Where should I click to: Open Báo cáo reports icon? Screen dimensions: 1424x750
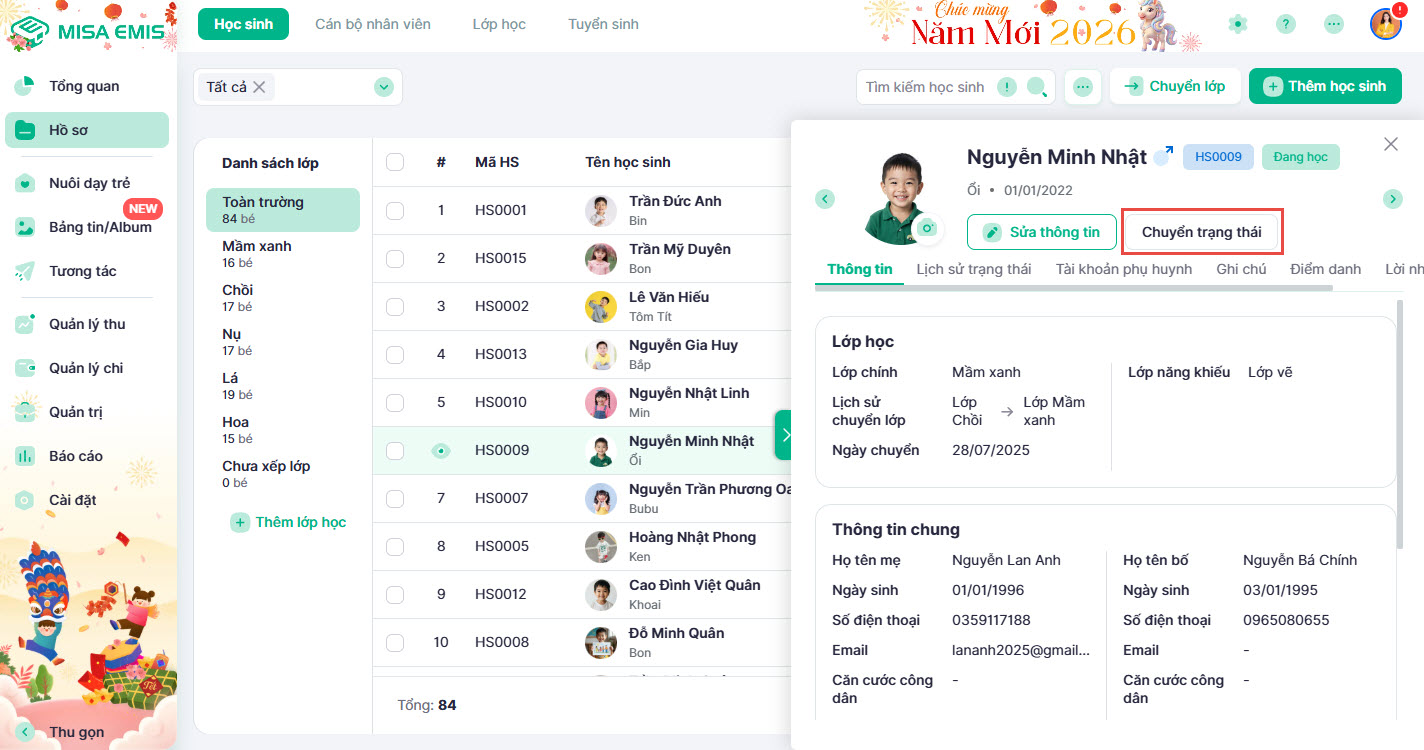tap(26, 456)
